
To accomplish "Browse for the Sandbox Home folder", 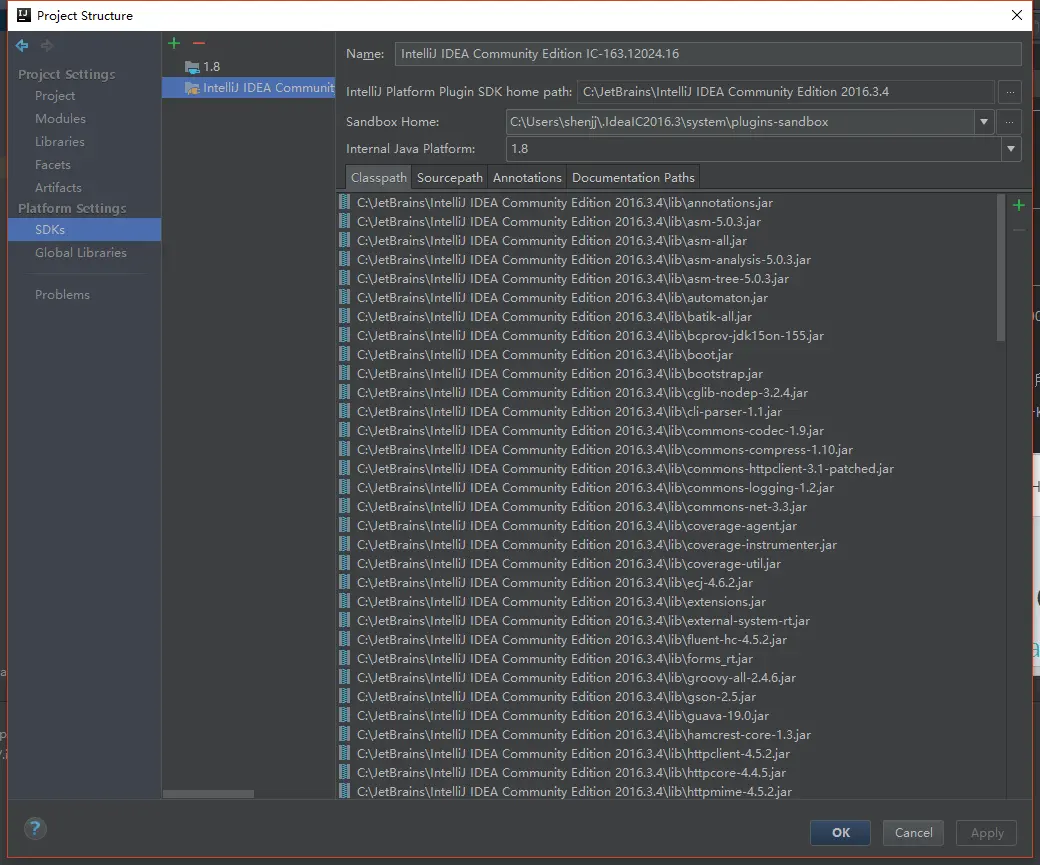I will point(1009,122).
